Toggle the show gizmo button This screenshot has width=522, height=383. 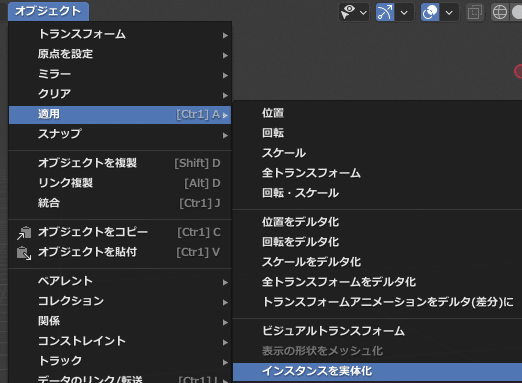385,12
